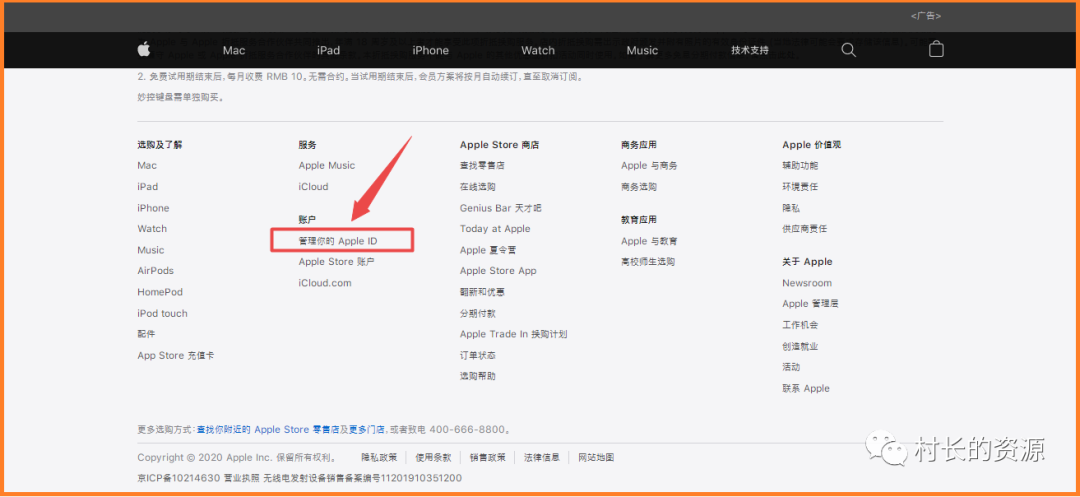Open the search magnifier icon
This screenshot has height=497, width=1080.
pos(849,50)
